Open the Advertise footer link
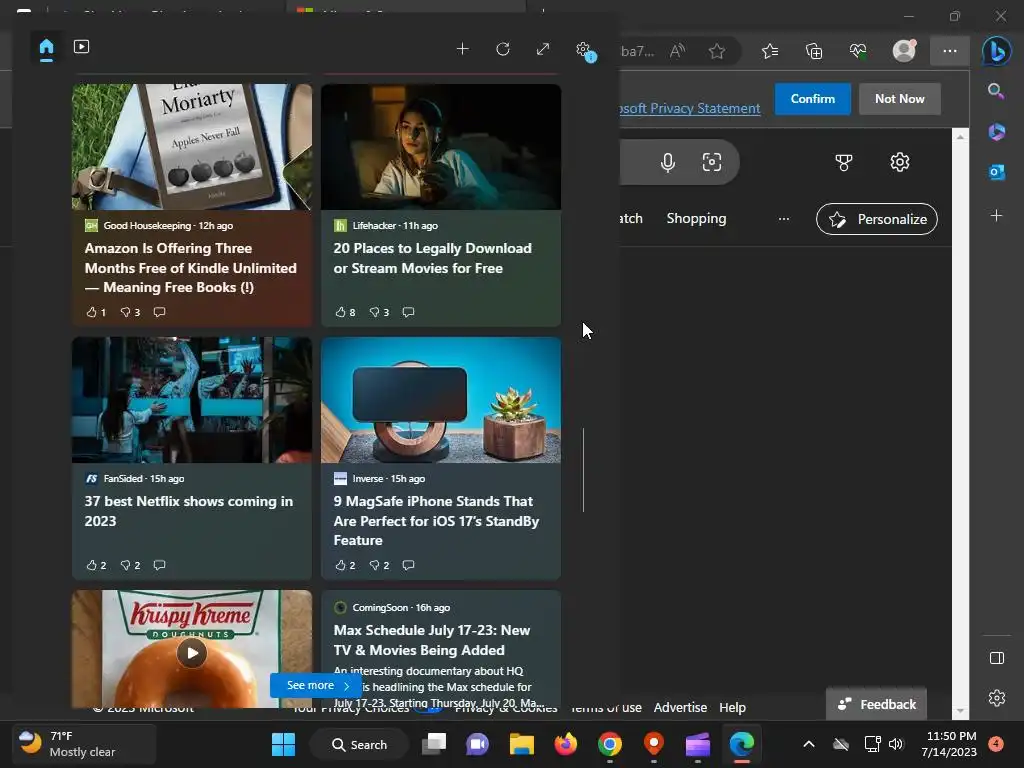This screenshot has height=768, width=1024. [x=680, y=707]
